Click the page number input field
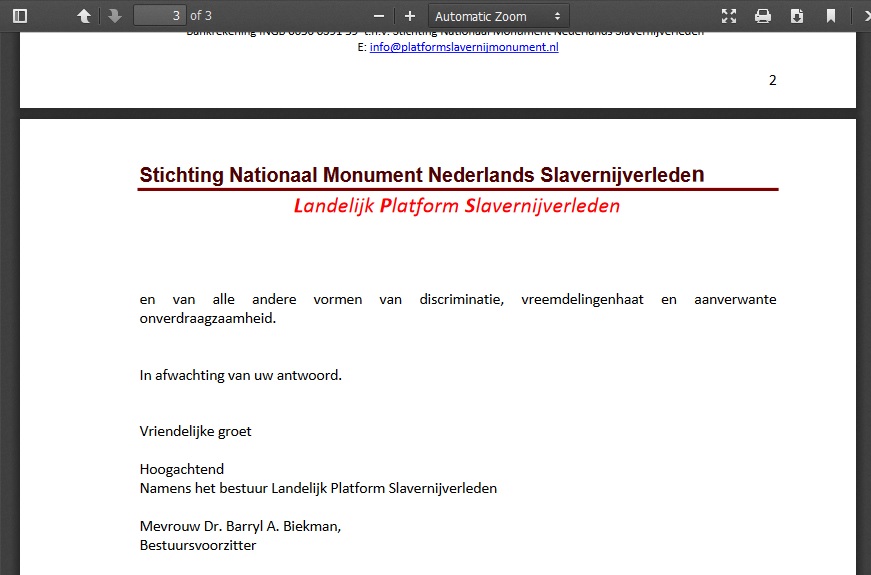Image resolution: width=871 pixels, height=575 pixels. [160, 16]
